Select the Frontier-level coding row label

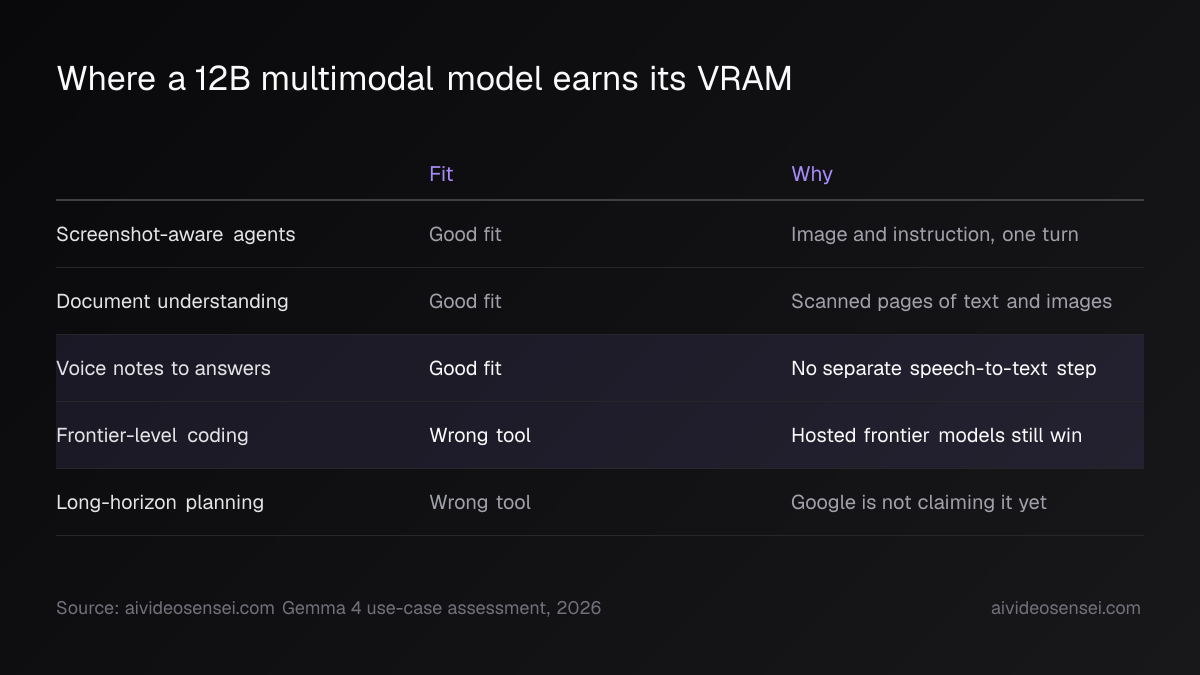click(x=152, y=435)
